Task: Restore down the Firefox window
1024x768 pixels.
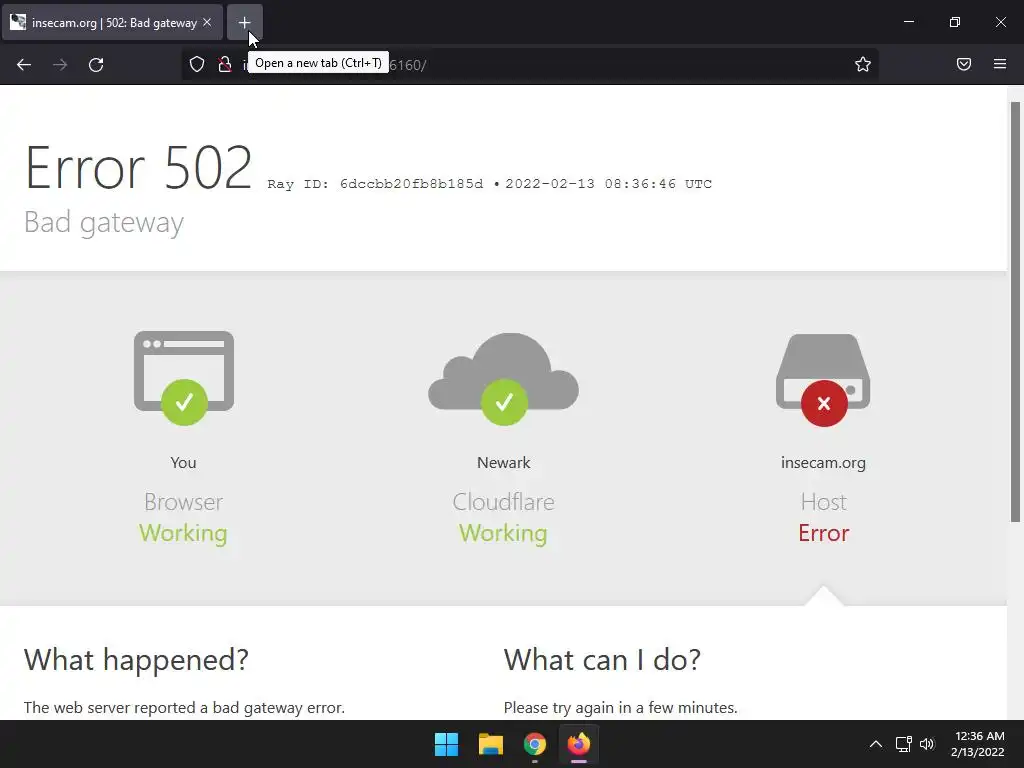Action: click(x=955, y=22)
